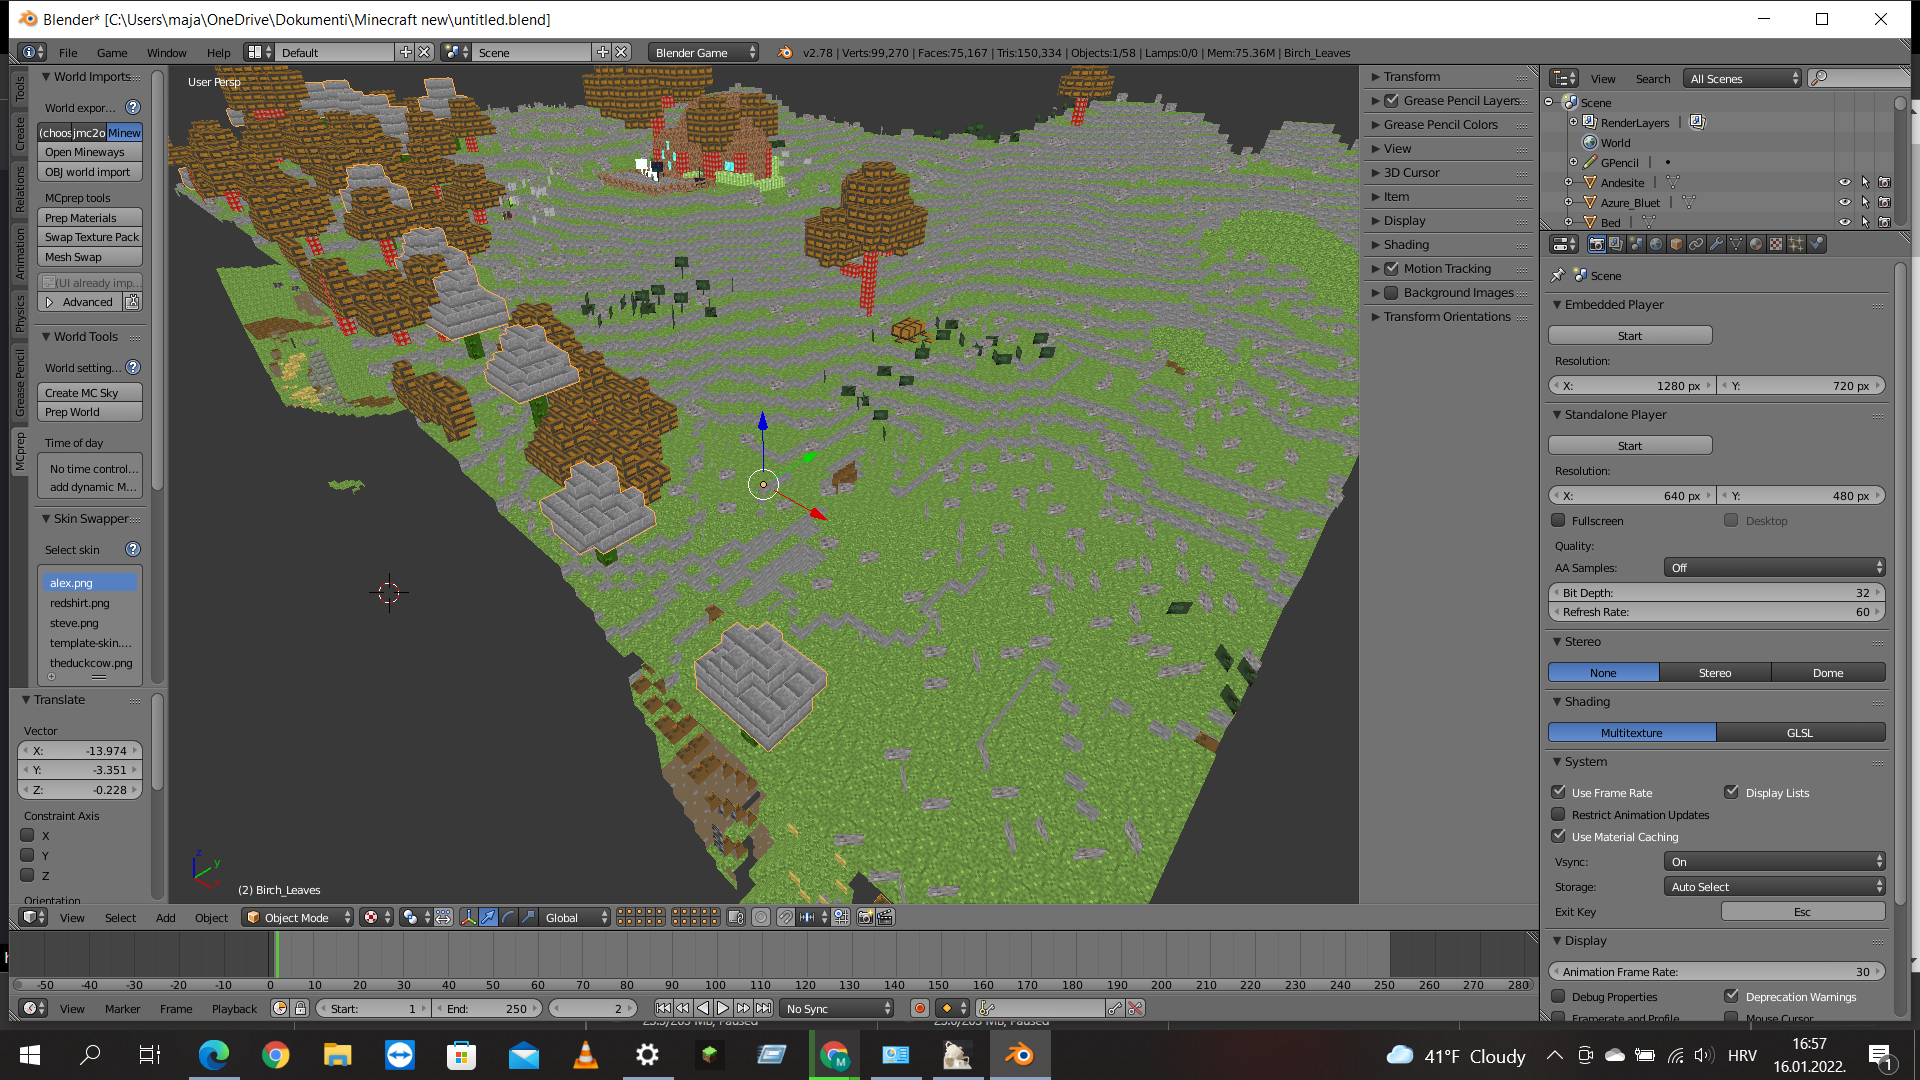This screenshot has height=1080, width=1920.
Task: Expand the Azure_Bluet outliner entry
Action: point(1568,202)
